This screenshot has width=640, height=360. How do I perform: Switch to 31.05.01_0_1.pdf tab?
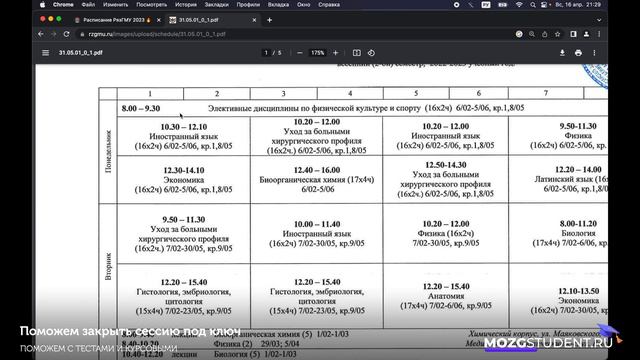199,20
